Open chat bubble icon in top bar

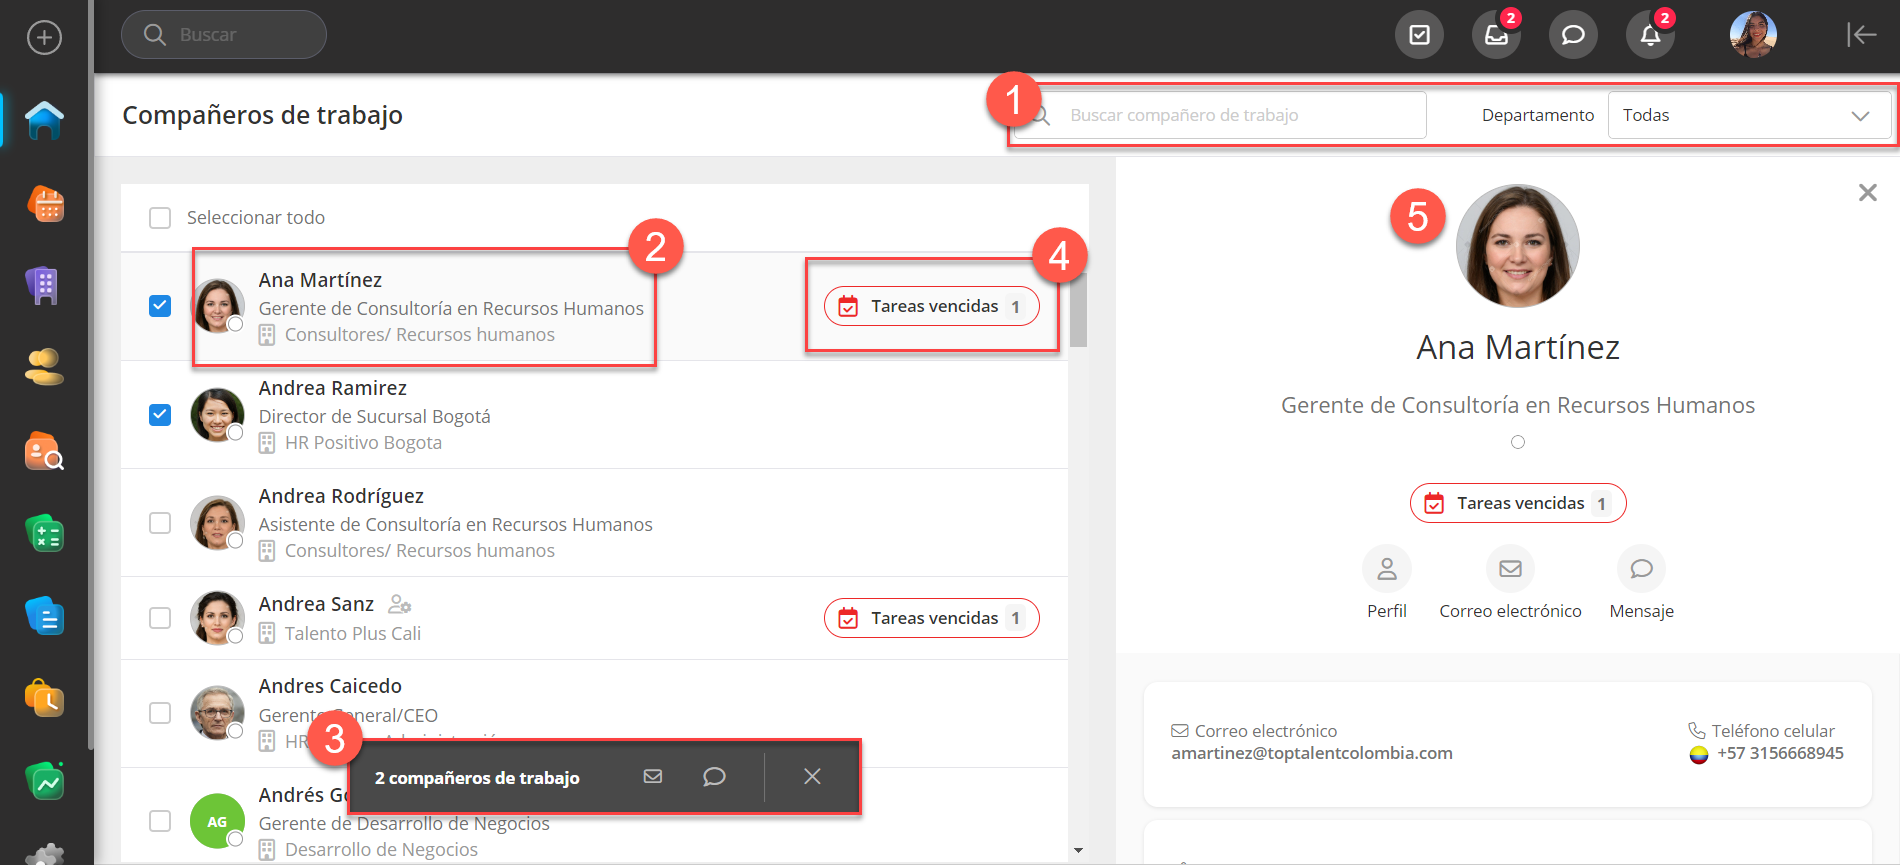[1573, 35]
